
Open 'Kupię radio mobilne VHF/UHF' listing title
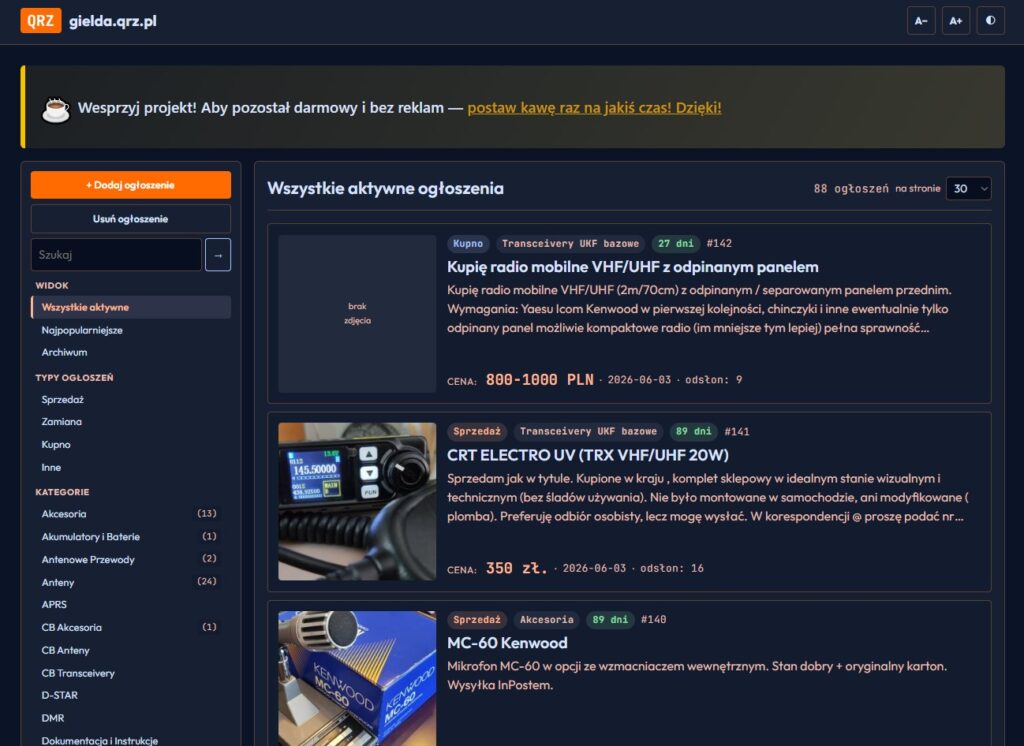(633, 267)
